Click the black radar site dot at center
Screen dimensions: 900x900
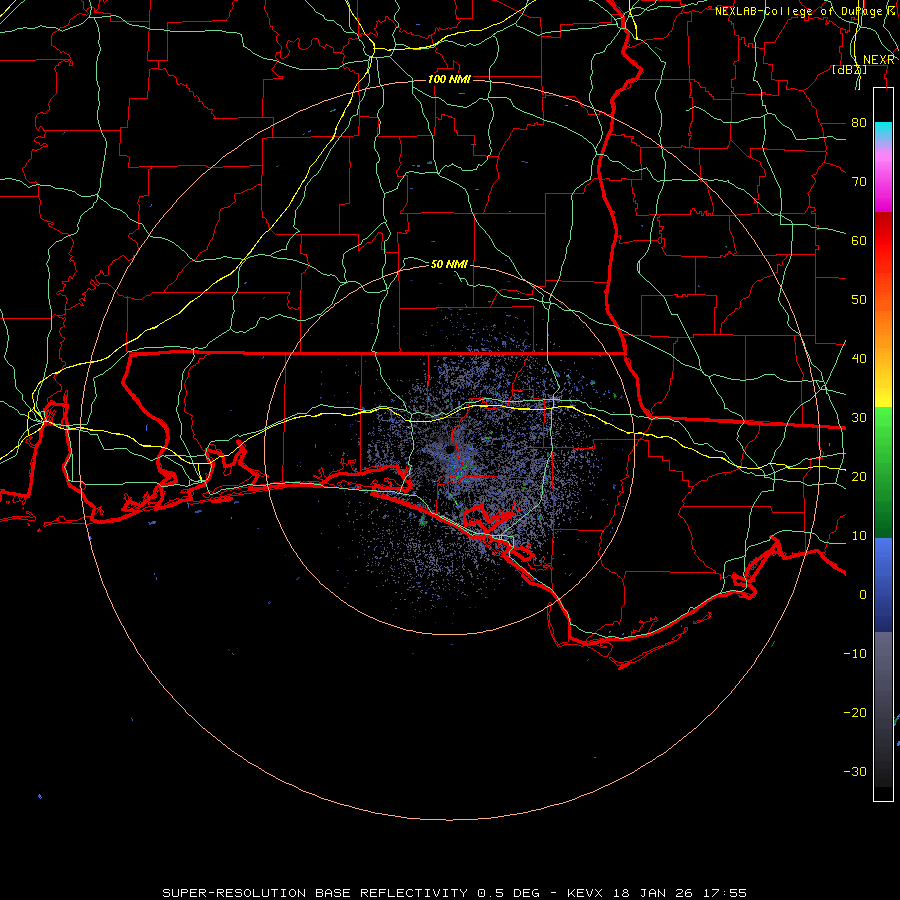tap(450, 449)
